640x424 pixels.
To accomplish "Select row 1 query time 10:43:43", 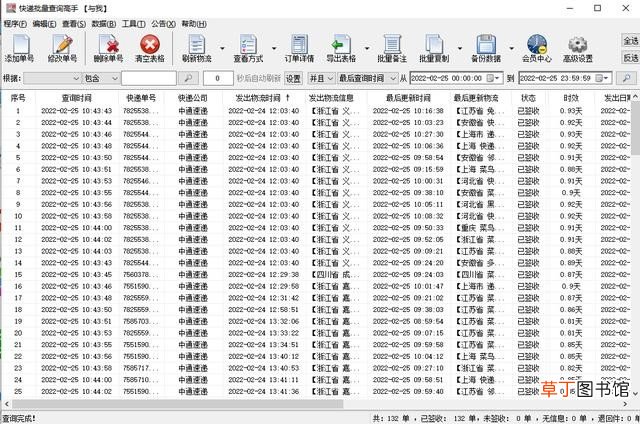I will tap(76, 111).
